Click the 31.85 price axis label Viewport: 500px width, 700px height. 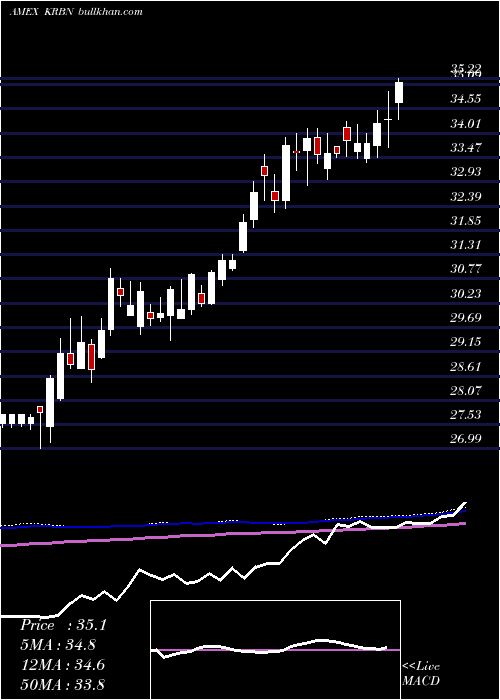coord(466,221)
